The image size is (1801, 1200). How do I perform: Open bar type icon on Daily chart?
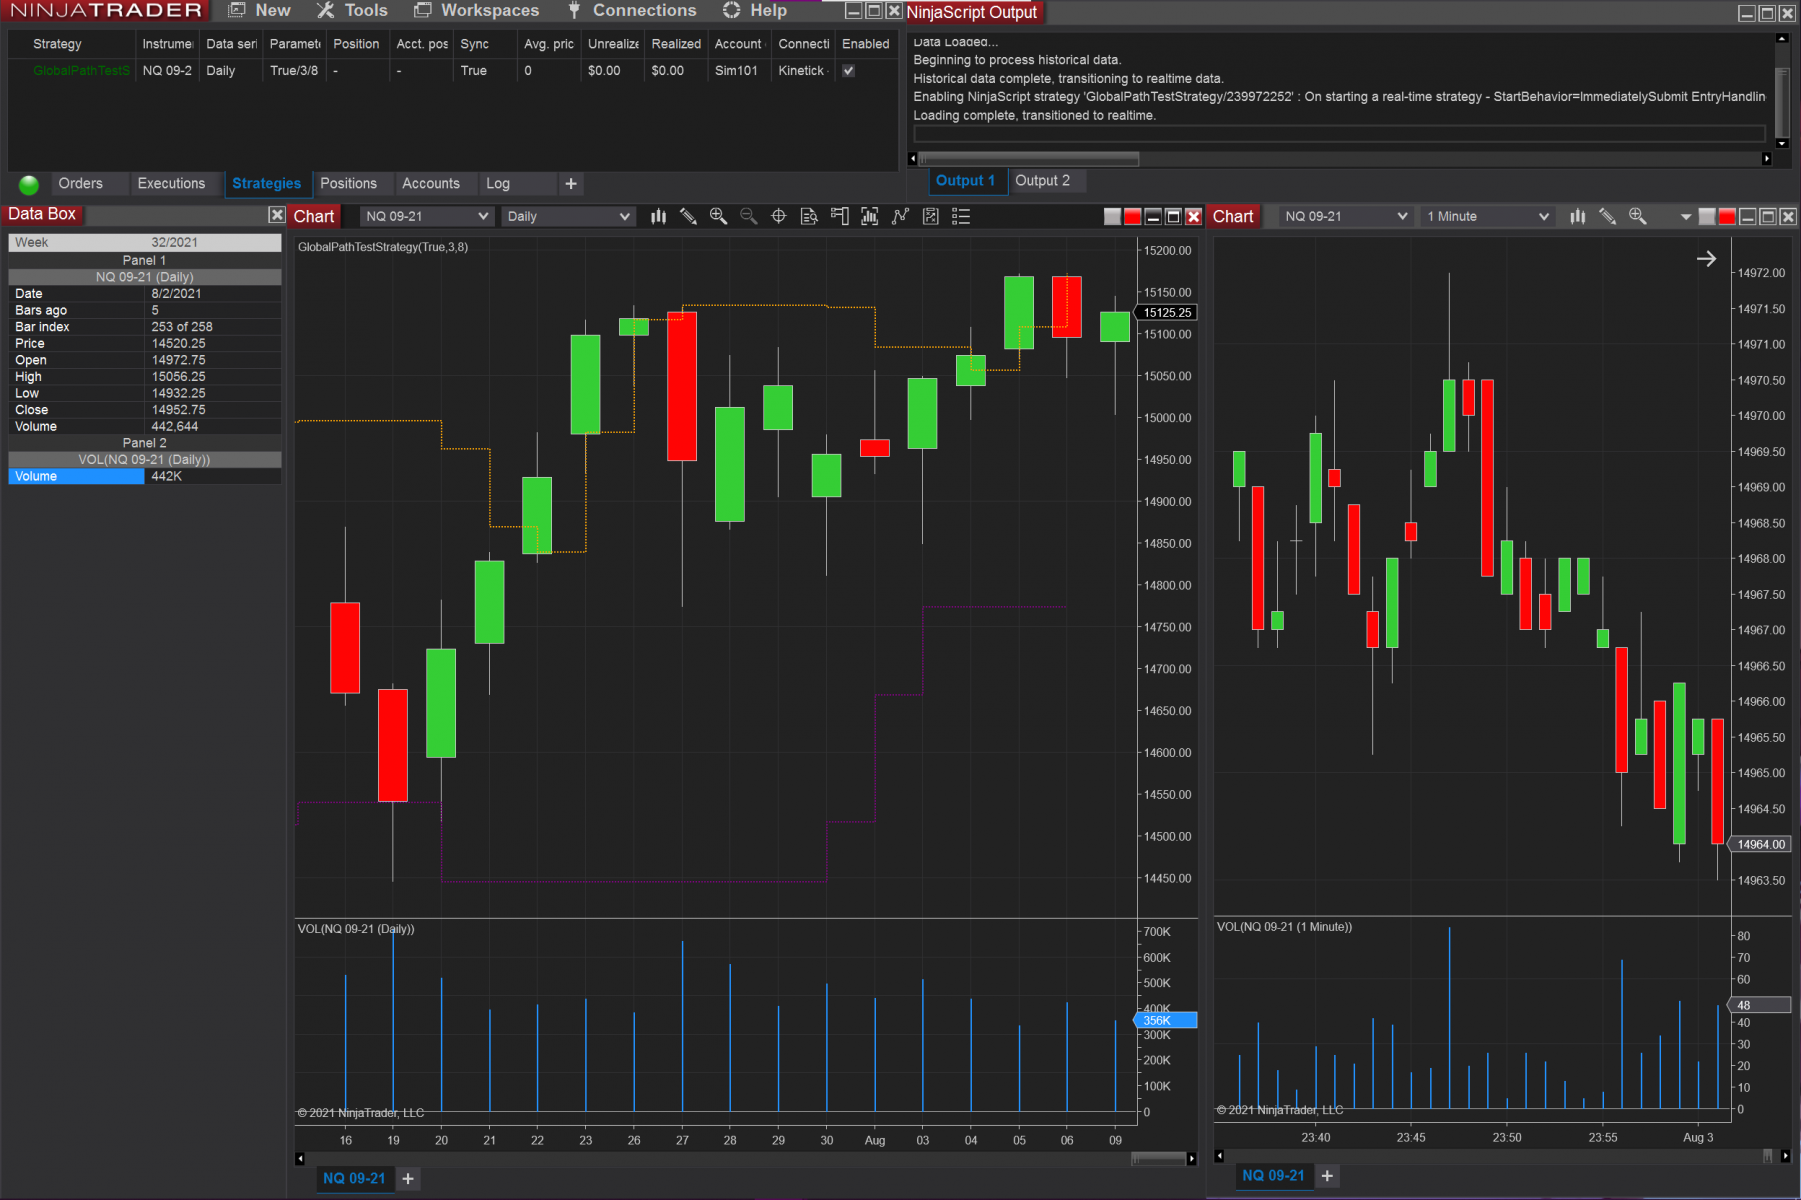(658, 216)
